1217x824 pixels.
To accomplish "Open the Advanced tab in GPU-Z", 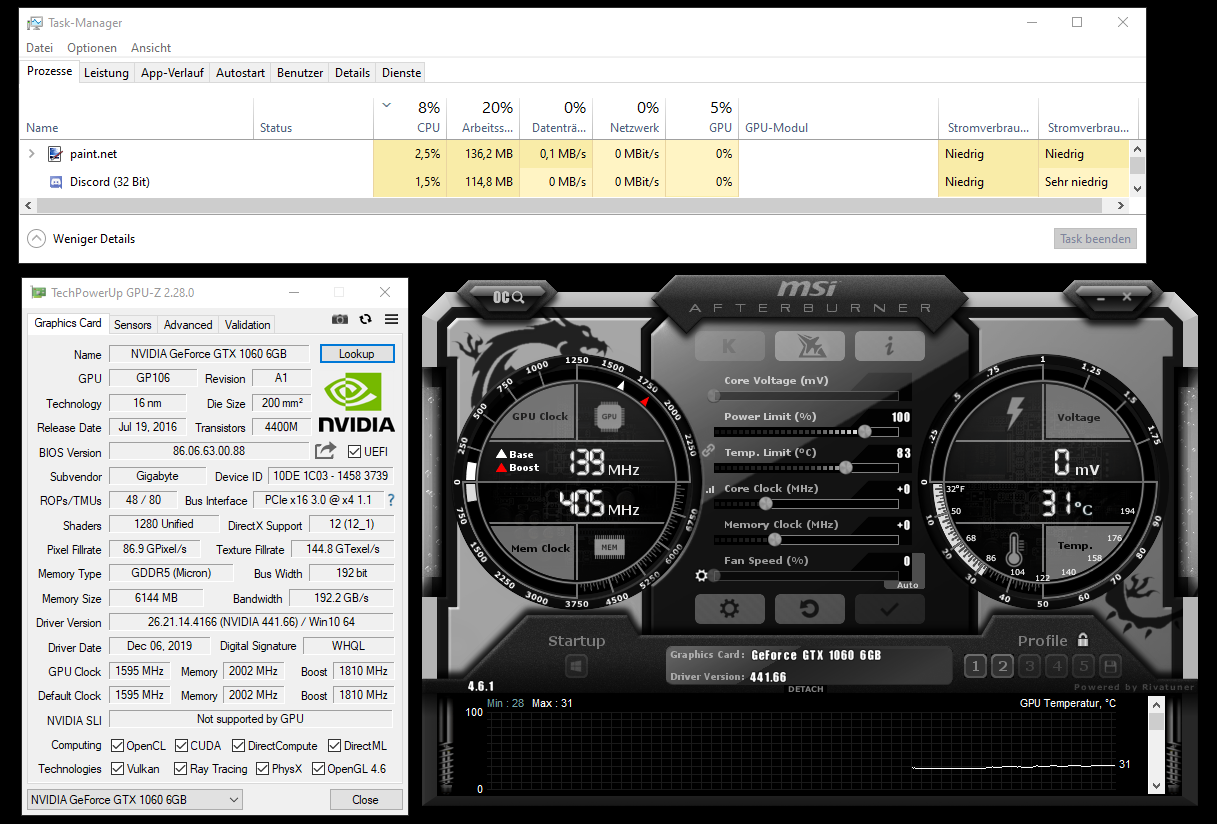I will (188, 325).
